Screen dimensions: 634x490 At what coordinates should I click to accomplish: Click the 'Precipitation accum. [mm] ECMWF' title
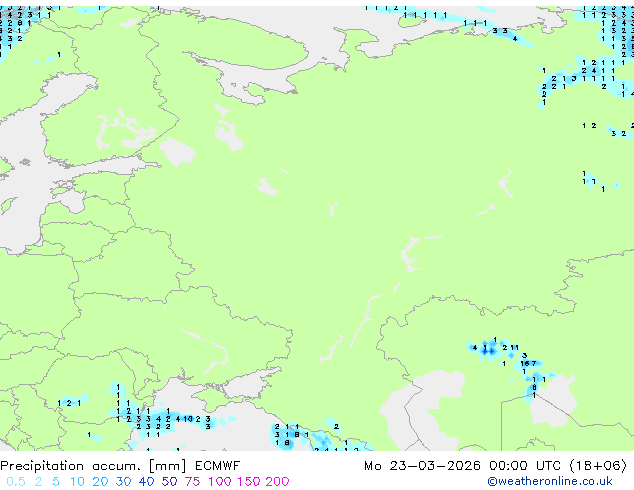click(x=120, y=466)
